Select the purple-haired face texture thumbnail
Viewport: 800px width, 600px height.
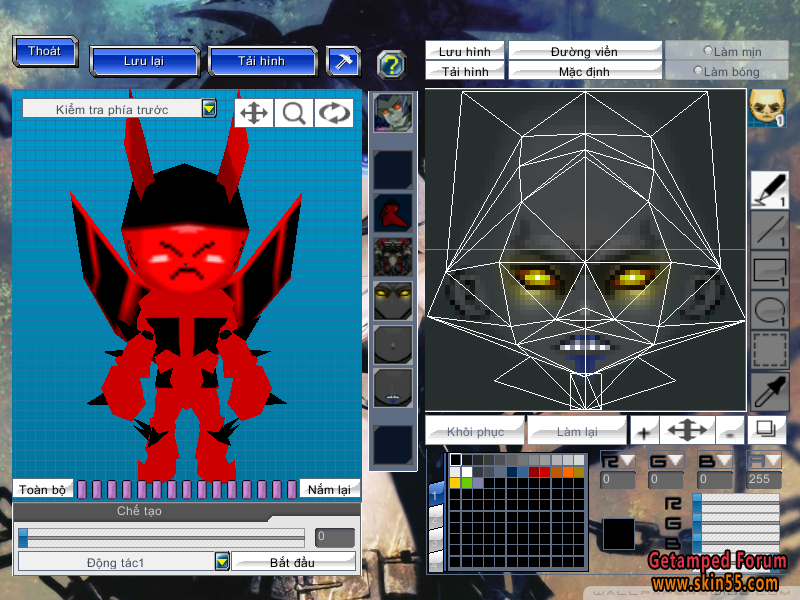(392, 113)
